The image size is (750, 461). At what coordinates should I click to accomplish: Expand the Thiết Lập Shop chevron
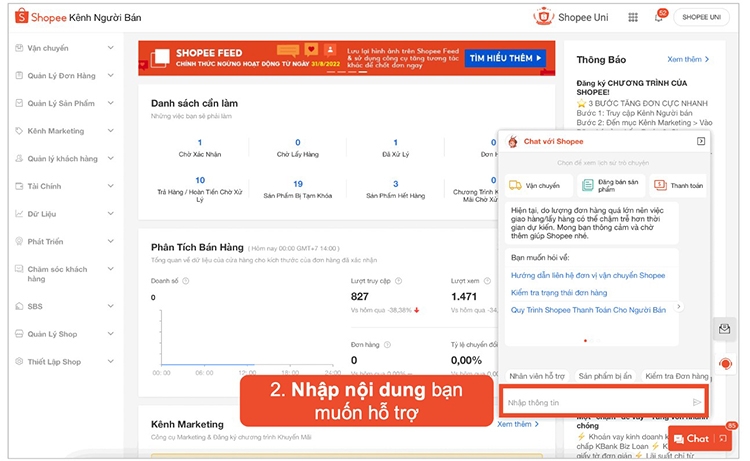tap(110, 362)
